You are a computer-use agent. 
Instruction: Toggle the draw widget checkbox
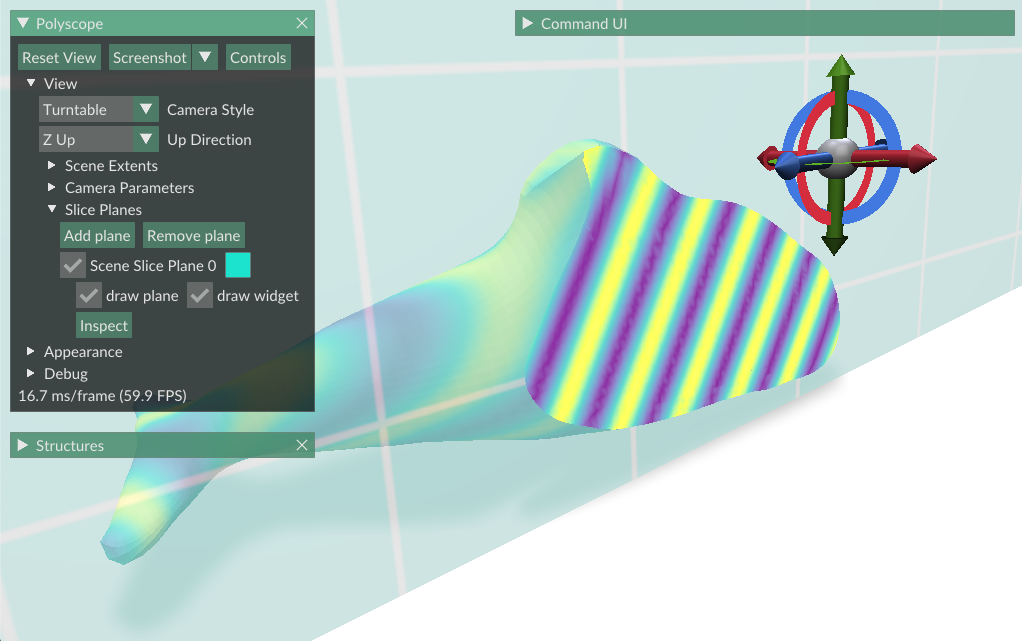tap(199, 295)
